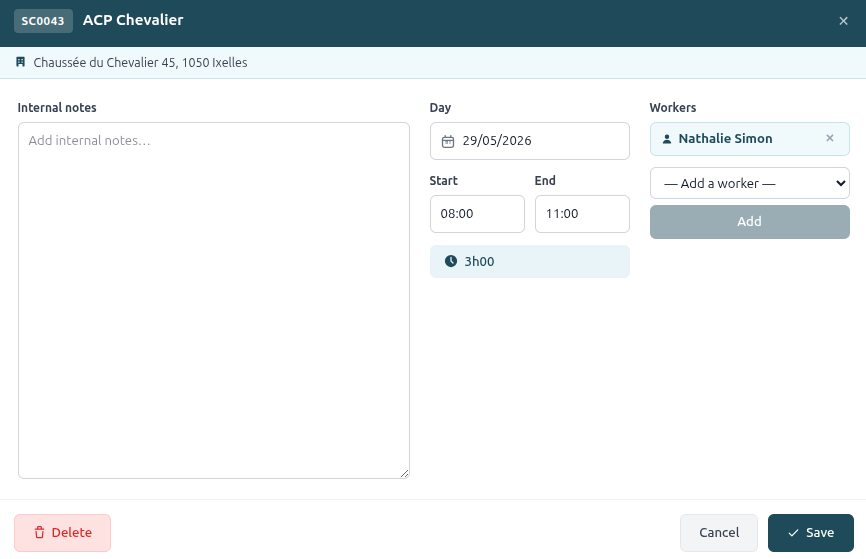Click the checkmark icon on Save button

pyautogui.click(x=793, y=533)
